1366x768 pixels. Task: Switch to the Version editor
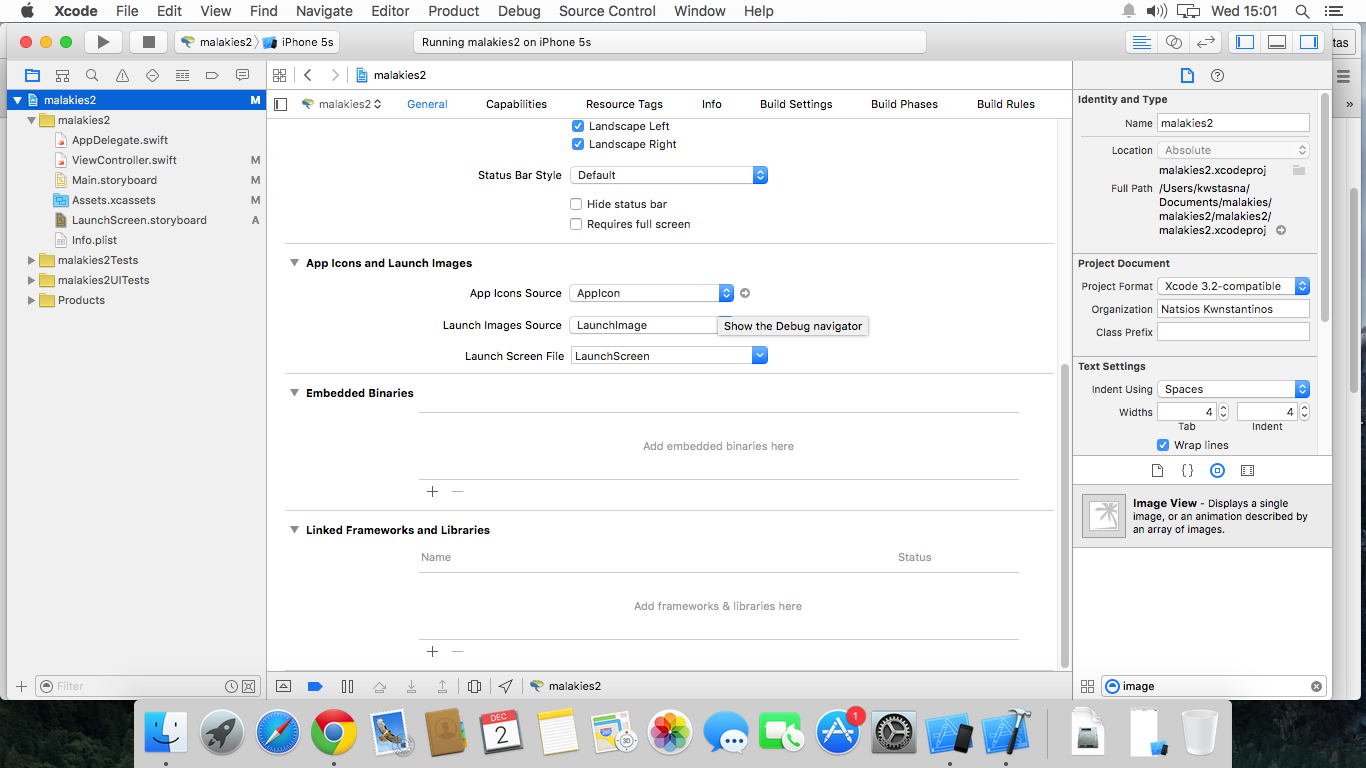(1206, 42)
